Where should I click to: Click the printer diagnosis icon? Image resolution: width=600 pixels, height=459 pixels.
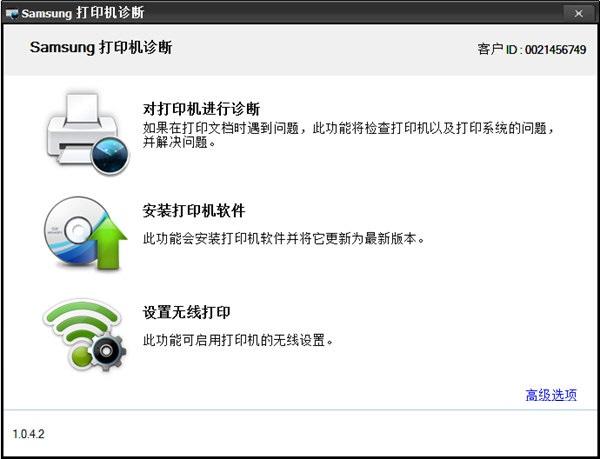[88, 133]
